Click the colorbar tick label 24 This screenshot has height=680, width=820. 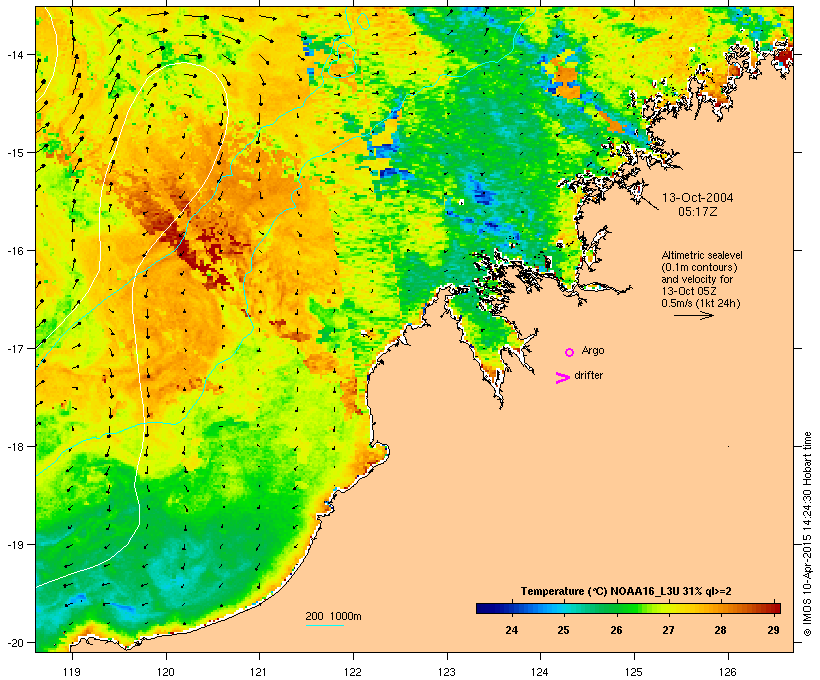tap(512, 630)
